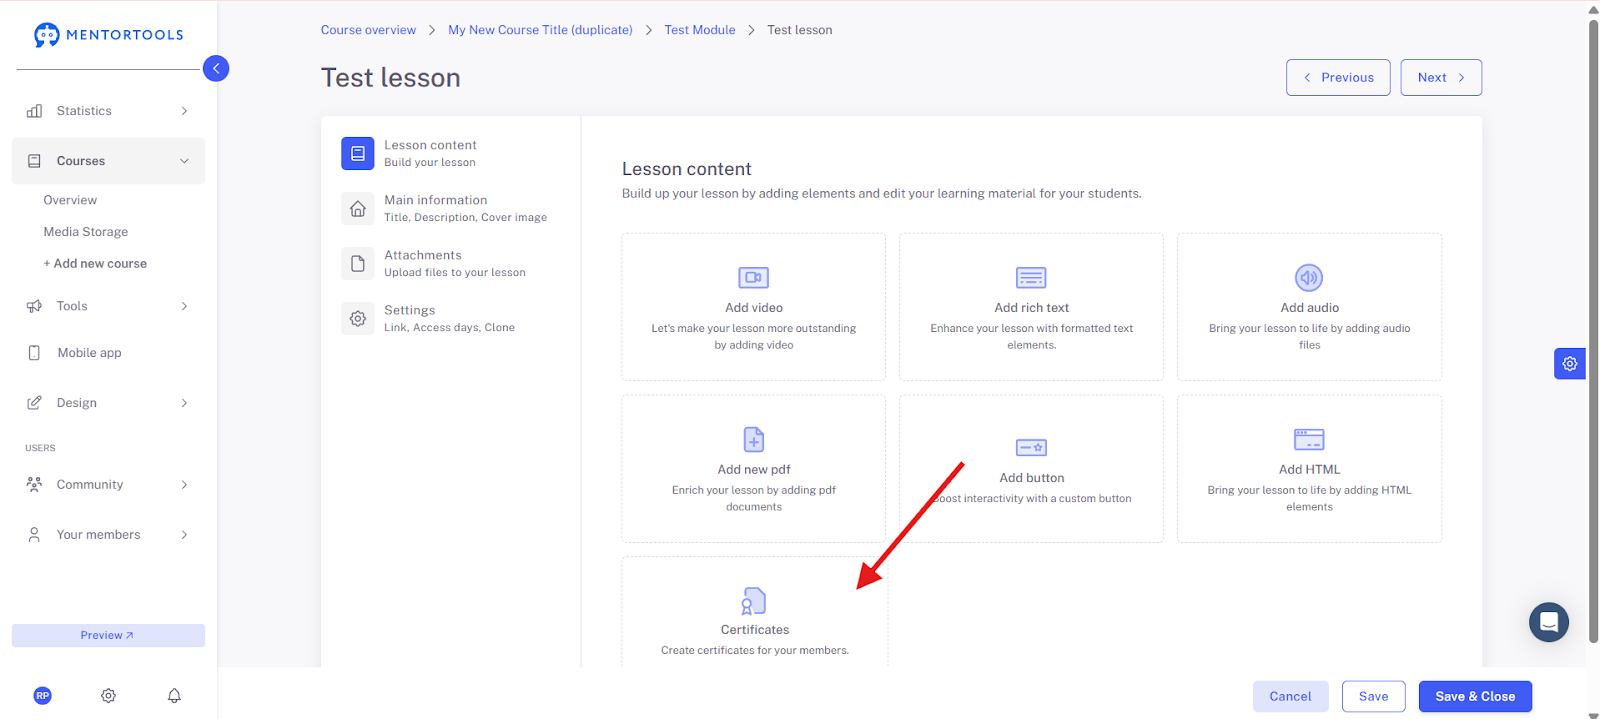Image resolution: width=1600 pixels, height=719 pixels.
Task: Click the Certificates ribbon icon
Action: pyautogui.click(x=754, y=601)
